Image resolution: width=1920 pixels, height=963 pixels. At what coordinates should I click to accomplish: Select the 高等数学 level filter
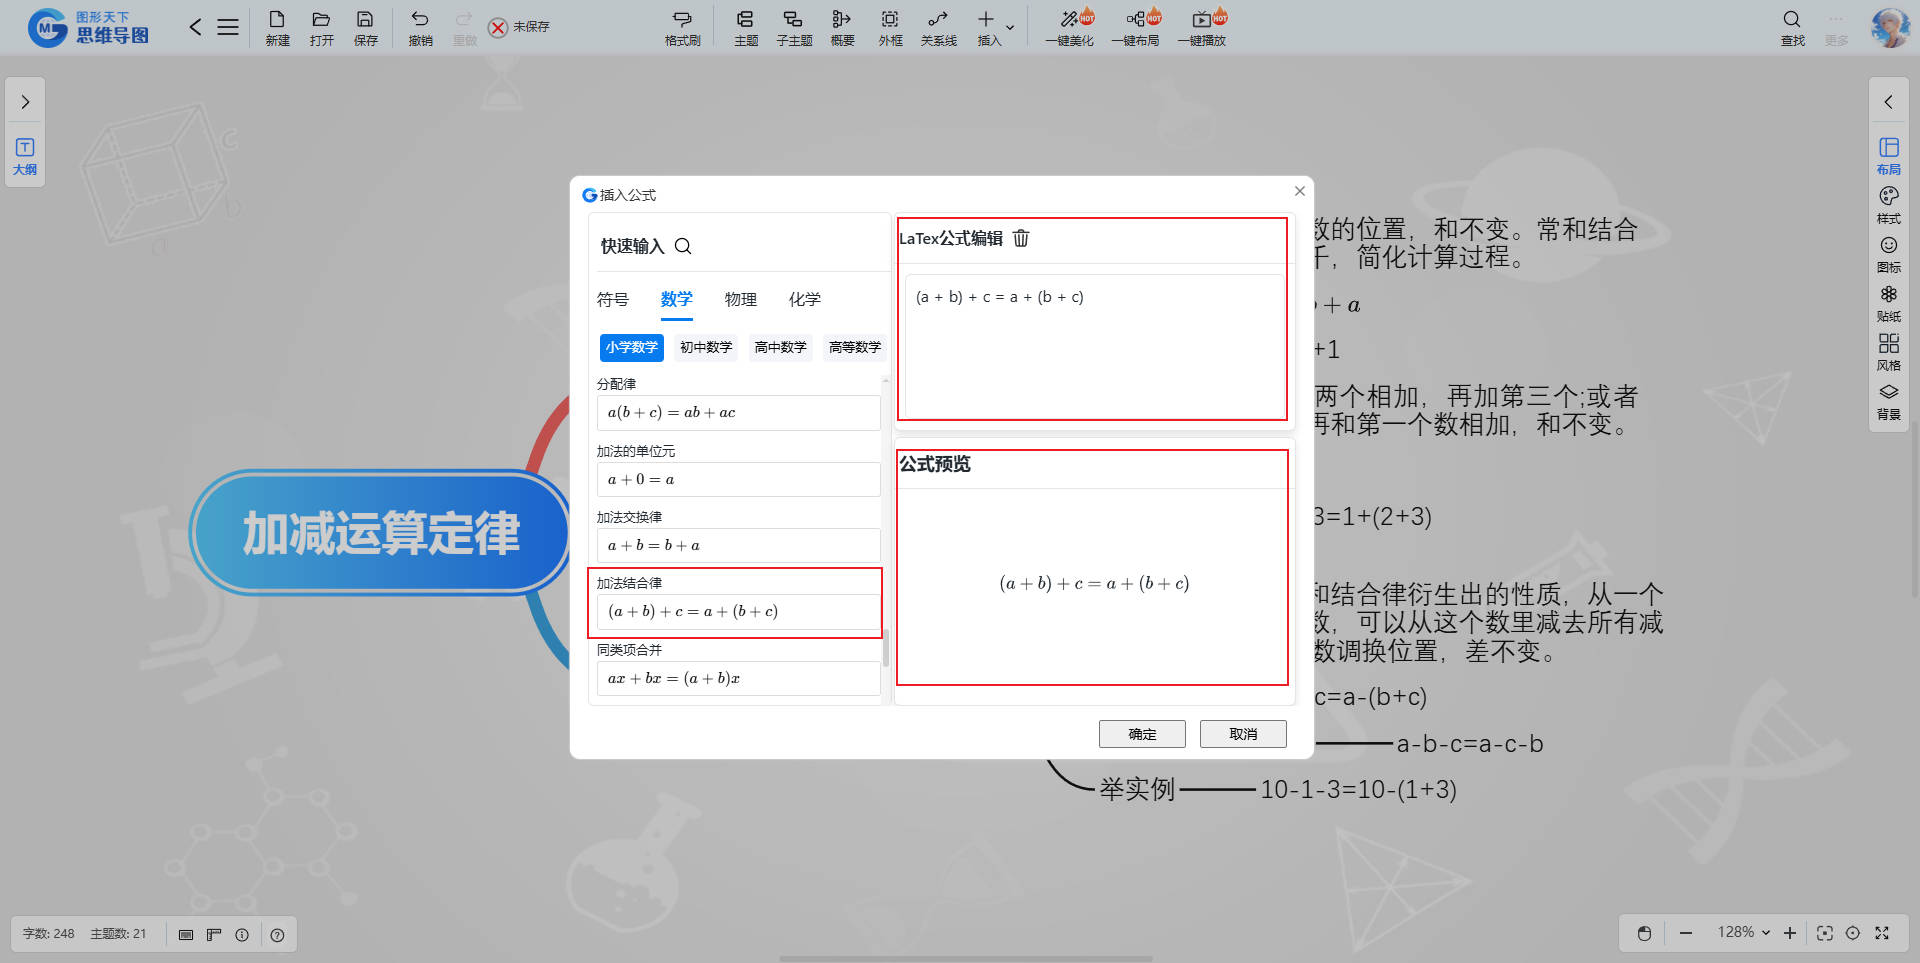(x=854, y=347)
